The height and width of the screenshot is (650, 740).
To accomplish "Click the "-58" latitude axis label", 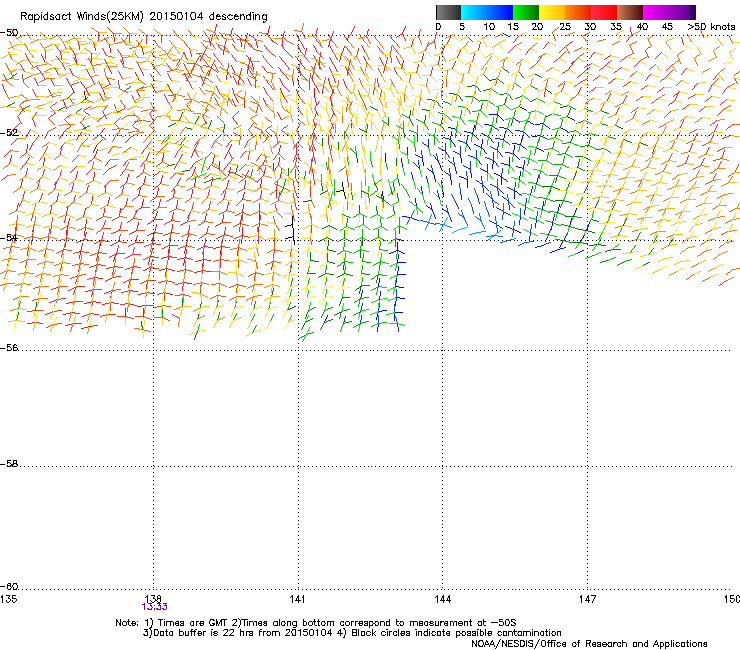I will [9, 464].
